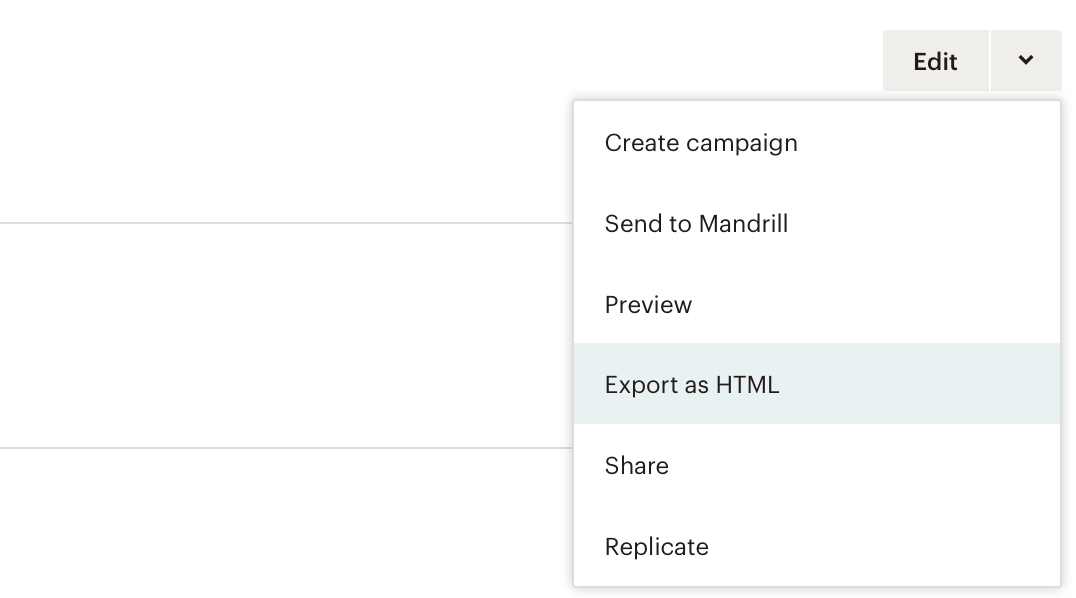This screenshot has width=1076, height=598.
Task: Click Export as HTML
Action: (x=691, y=385)
